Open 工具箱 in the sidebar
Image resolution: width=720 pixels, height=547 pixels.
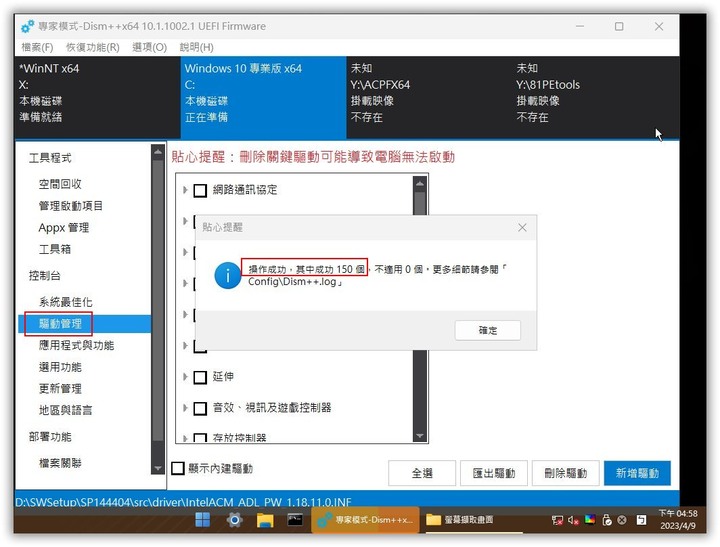(55, 249)
